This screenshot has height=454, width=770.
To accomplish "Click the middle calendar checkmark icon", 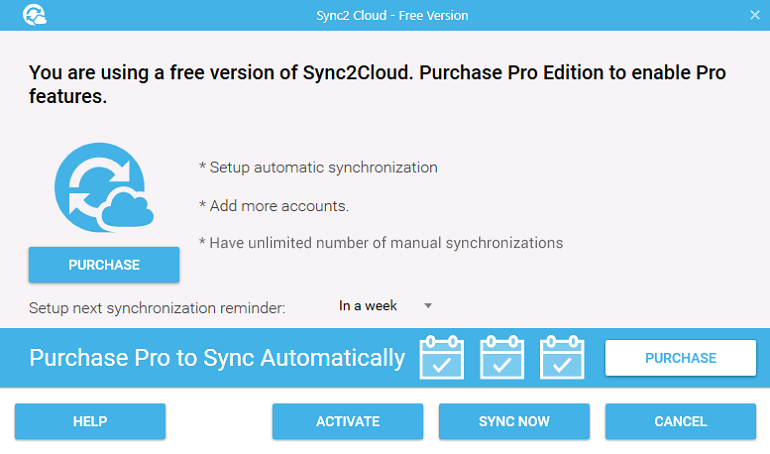I will click(501, 357).
